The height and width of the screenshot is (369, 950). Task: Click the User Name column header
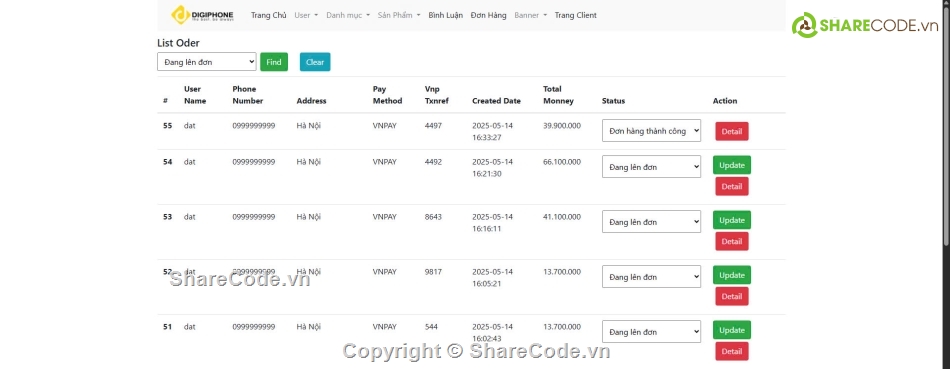[195, 95]
